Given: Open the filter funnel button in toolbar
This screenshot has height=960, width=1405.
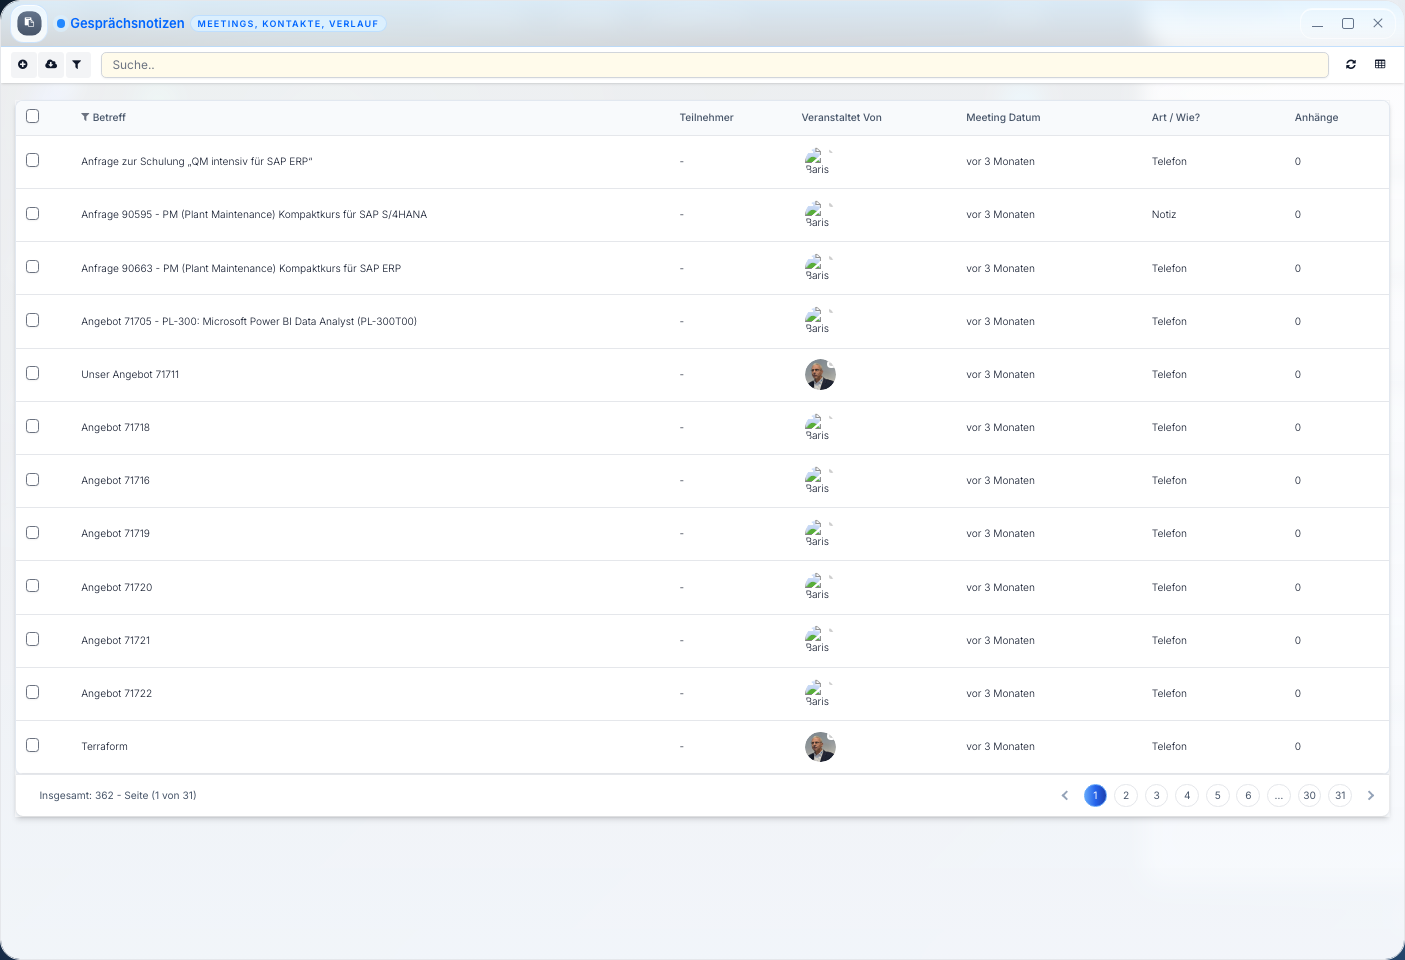Looking at the screenshot, I should click(x=77, y=64).
